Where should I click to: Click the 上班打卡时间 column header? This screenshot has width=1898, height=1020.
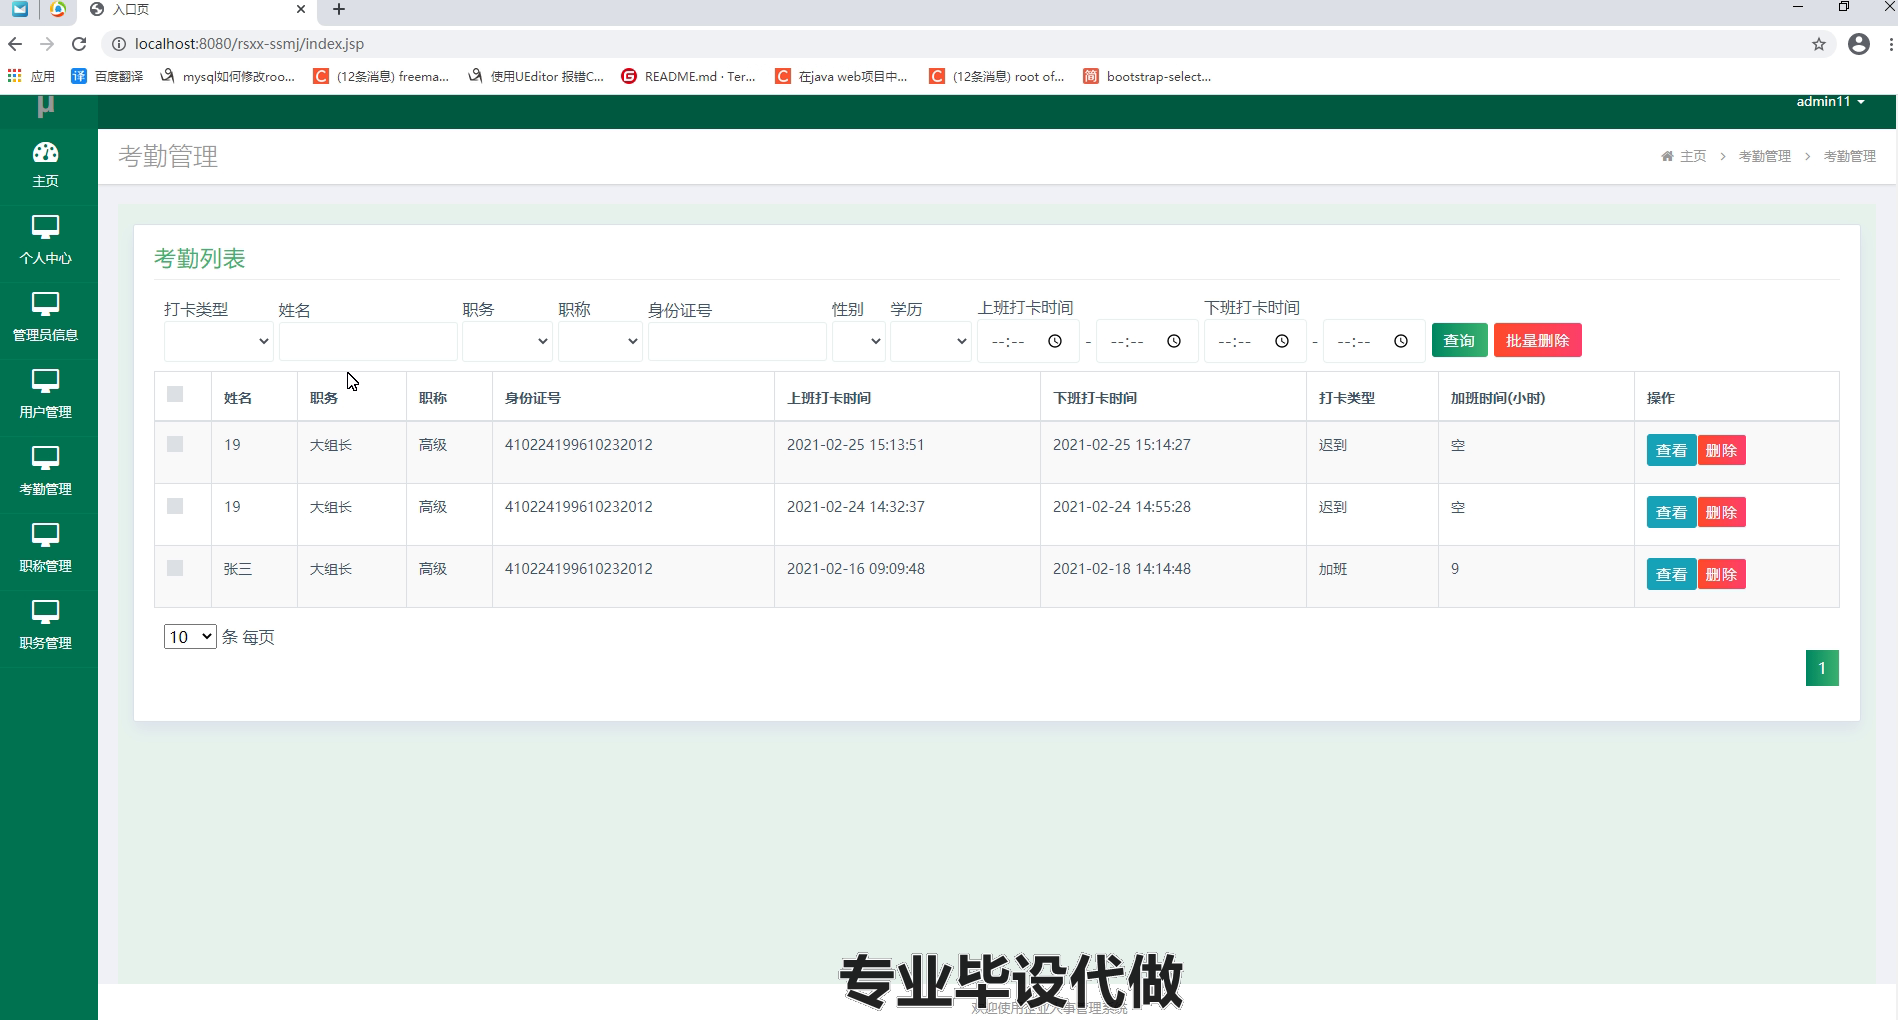(x=829, y=398)
